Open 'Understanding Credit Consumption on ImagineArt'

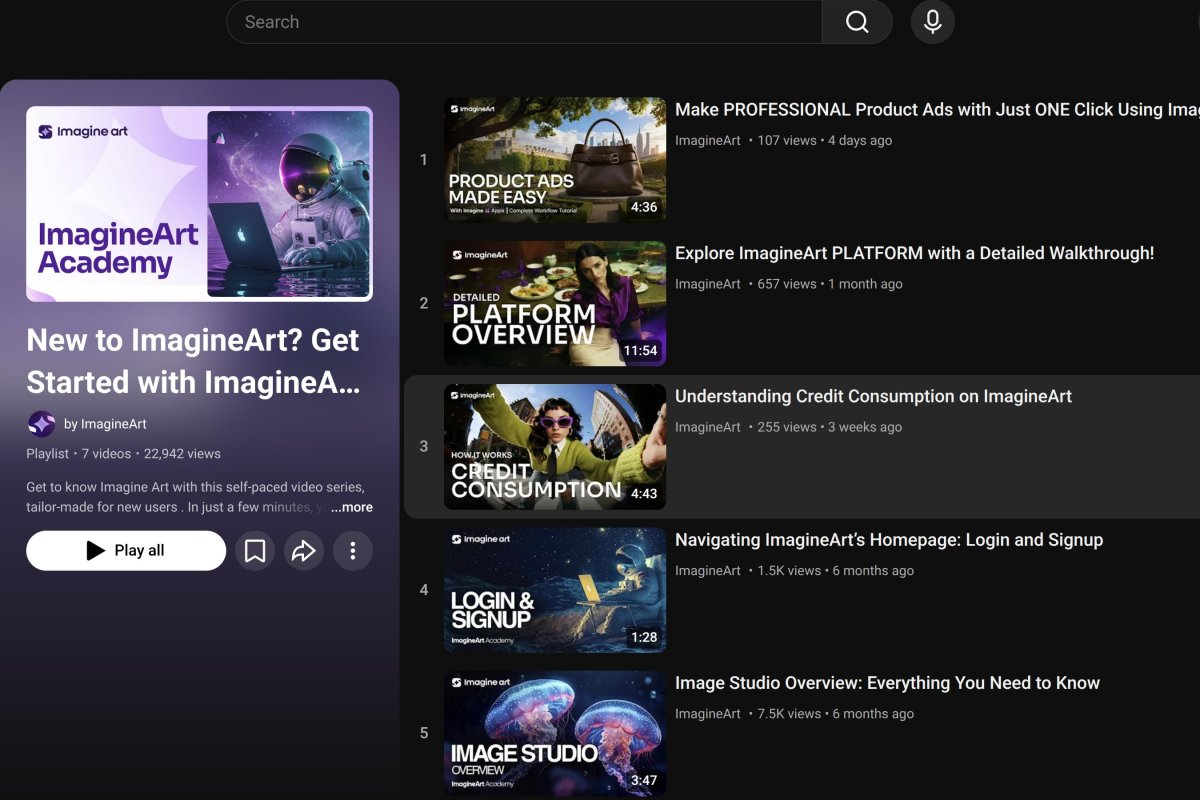875,396
